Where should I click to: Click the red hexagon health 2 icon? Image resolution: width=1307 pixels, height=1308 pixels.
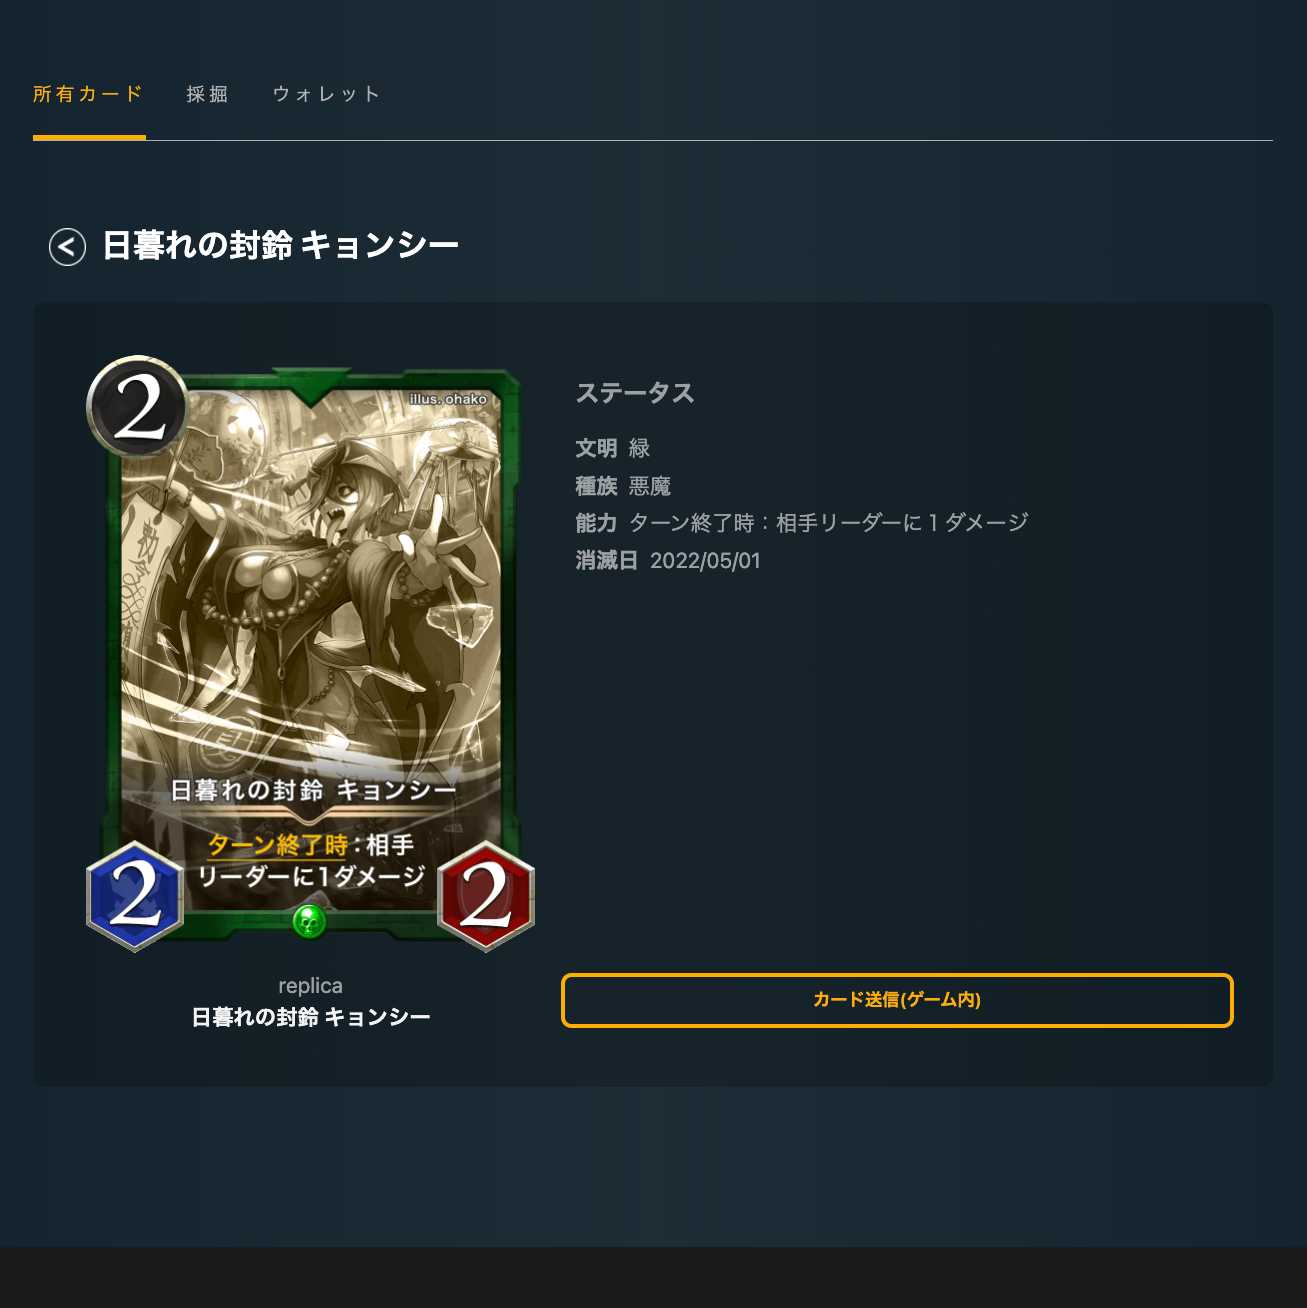(486, 896)
